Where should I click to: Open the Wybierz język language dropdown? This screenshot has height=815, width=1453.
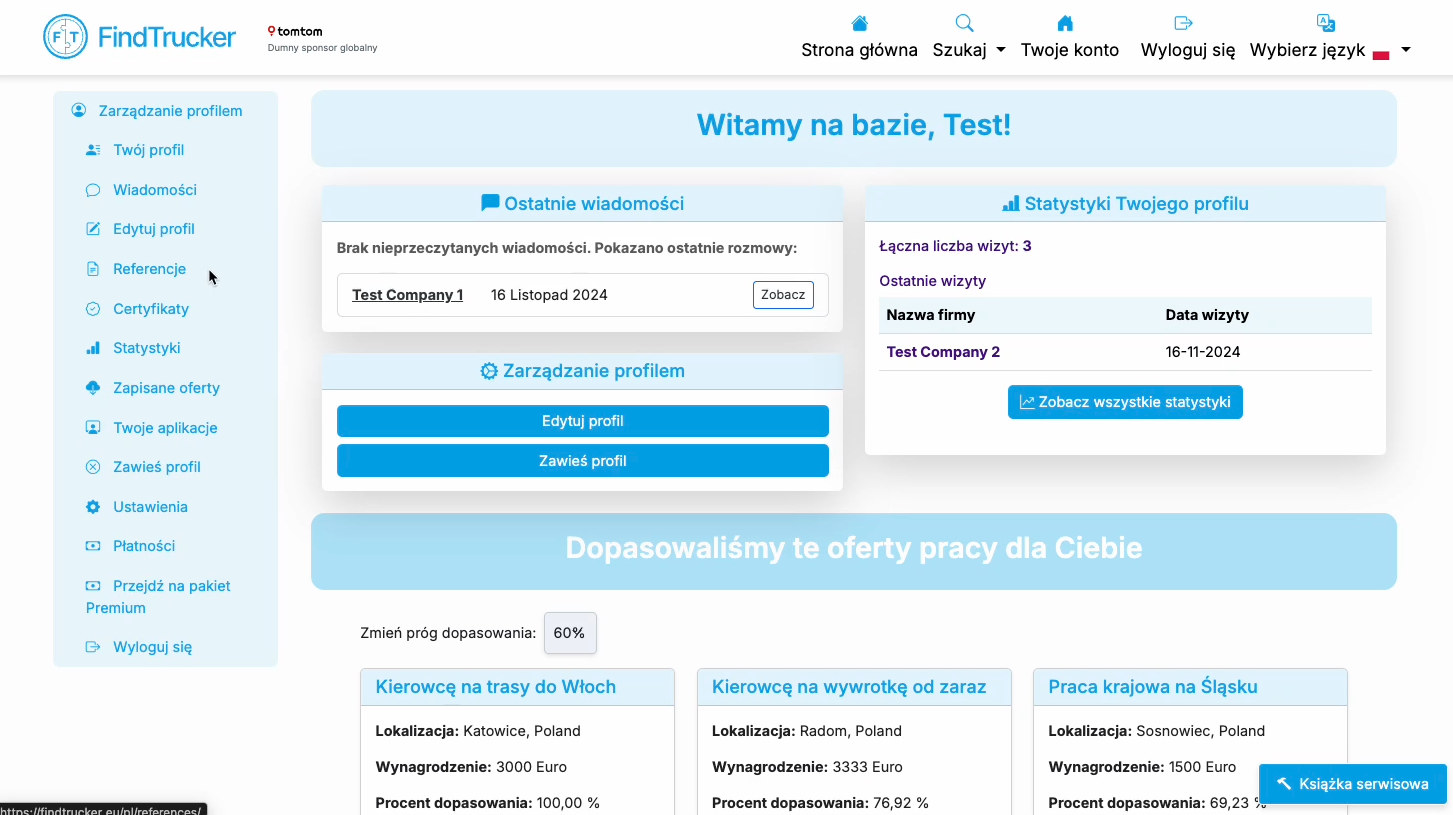pos(1329,50)
